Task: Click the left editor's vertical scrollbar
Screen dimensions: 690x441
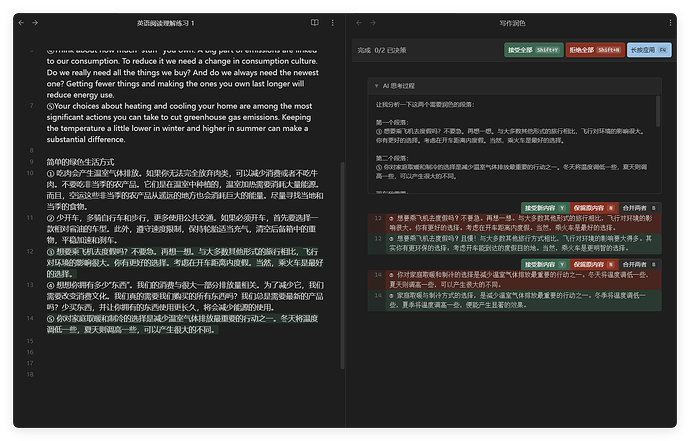Action: click(342, 265)
